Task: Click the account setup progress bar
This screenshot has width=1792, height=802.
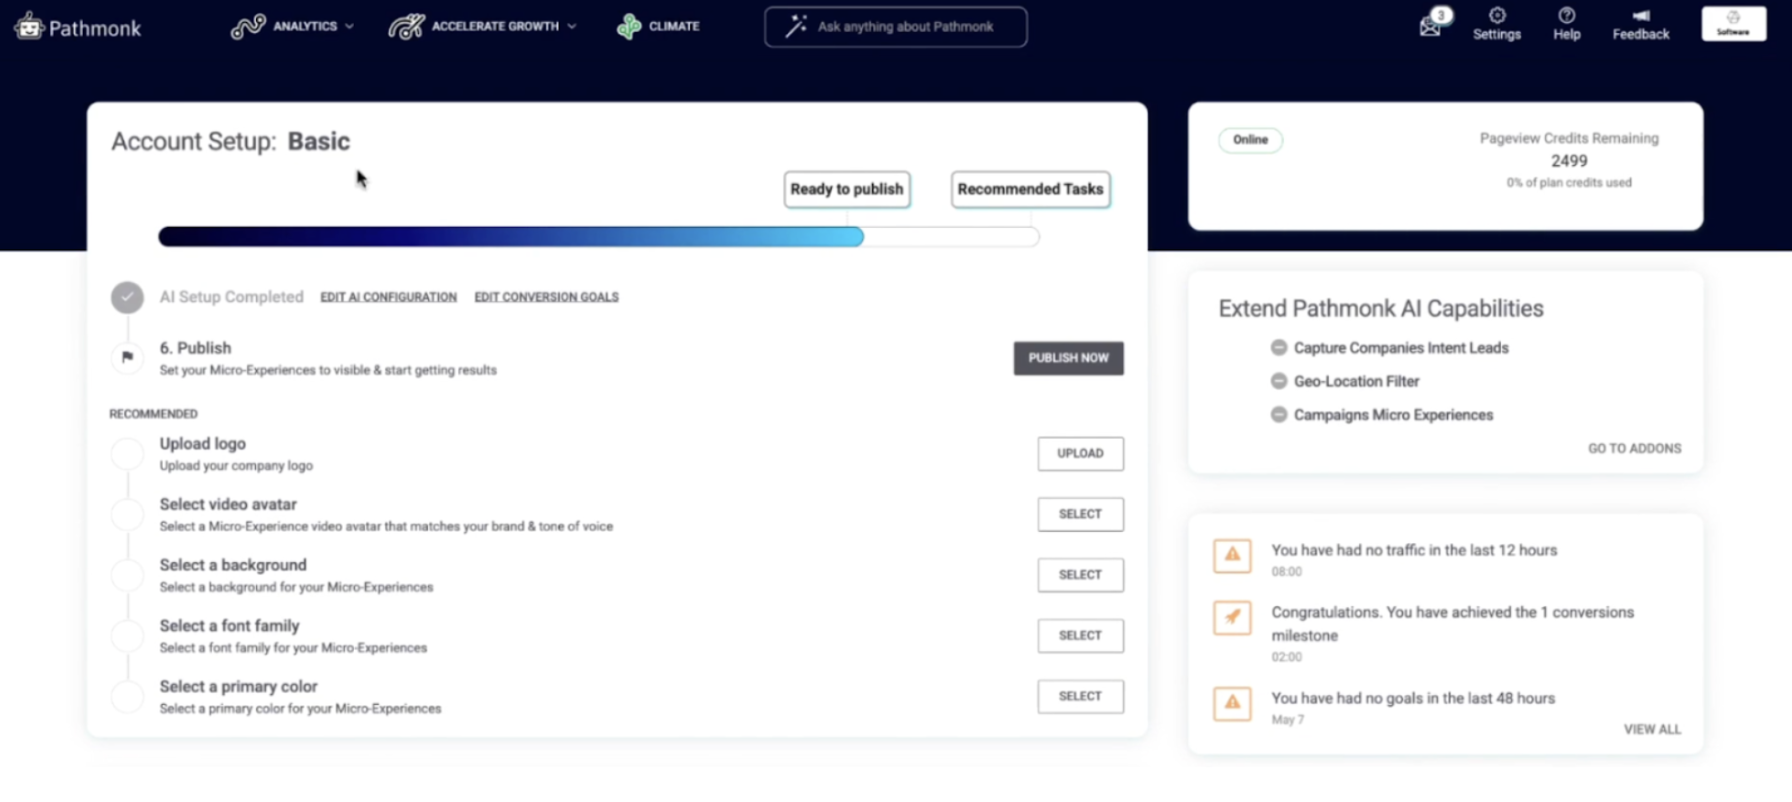Action: point(599,237)
